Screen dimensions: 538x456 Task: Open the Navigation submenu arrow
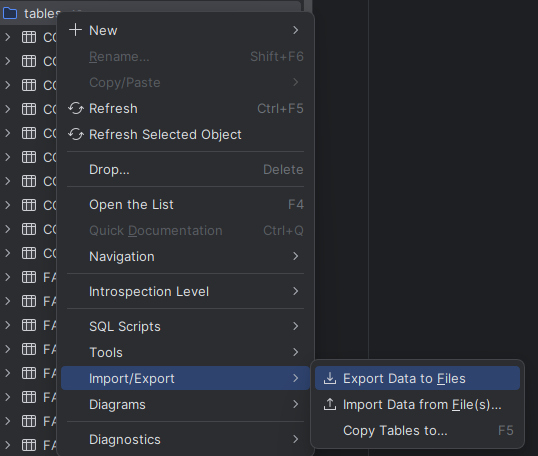295,256
